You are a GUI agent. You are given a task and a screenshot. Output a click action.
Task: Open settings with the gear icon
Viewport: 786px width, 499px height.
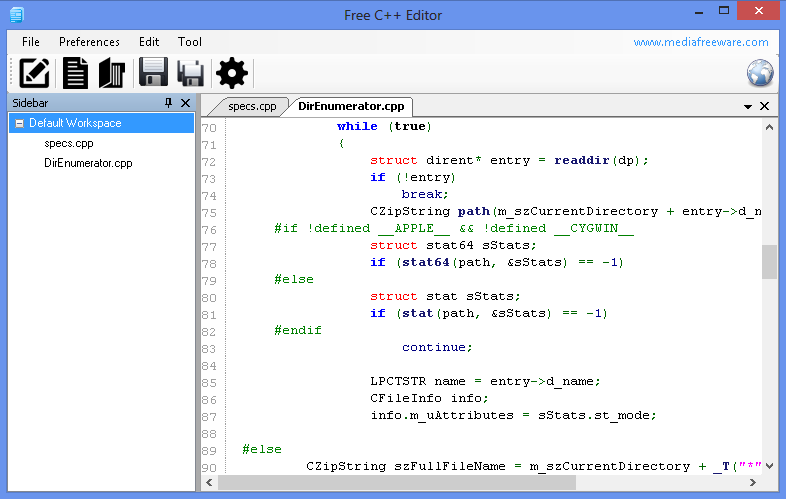click(232, 73)
